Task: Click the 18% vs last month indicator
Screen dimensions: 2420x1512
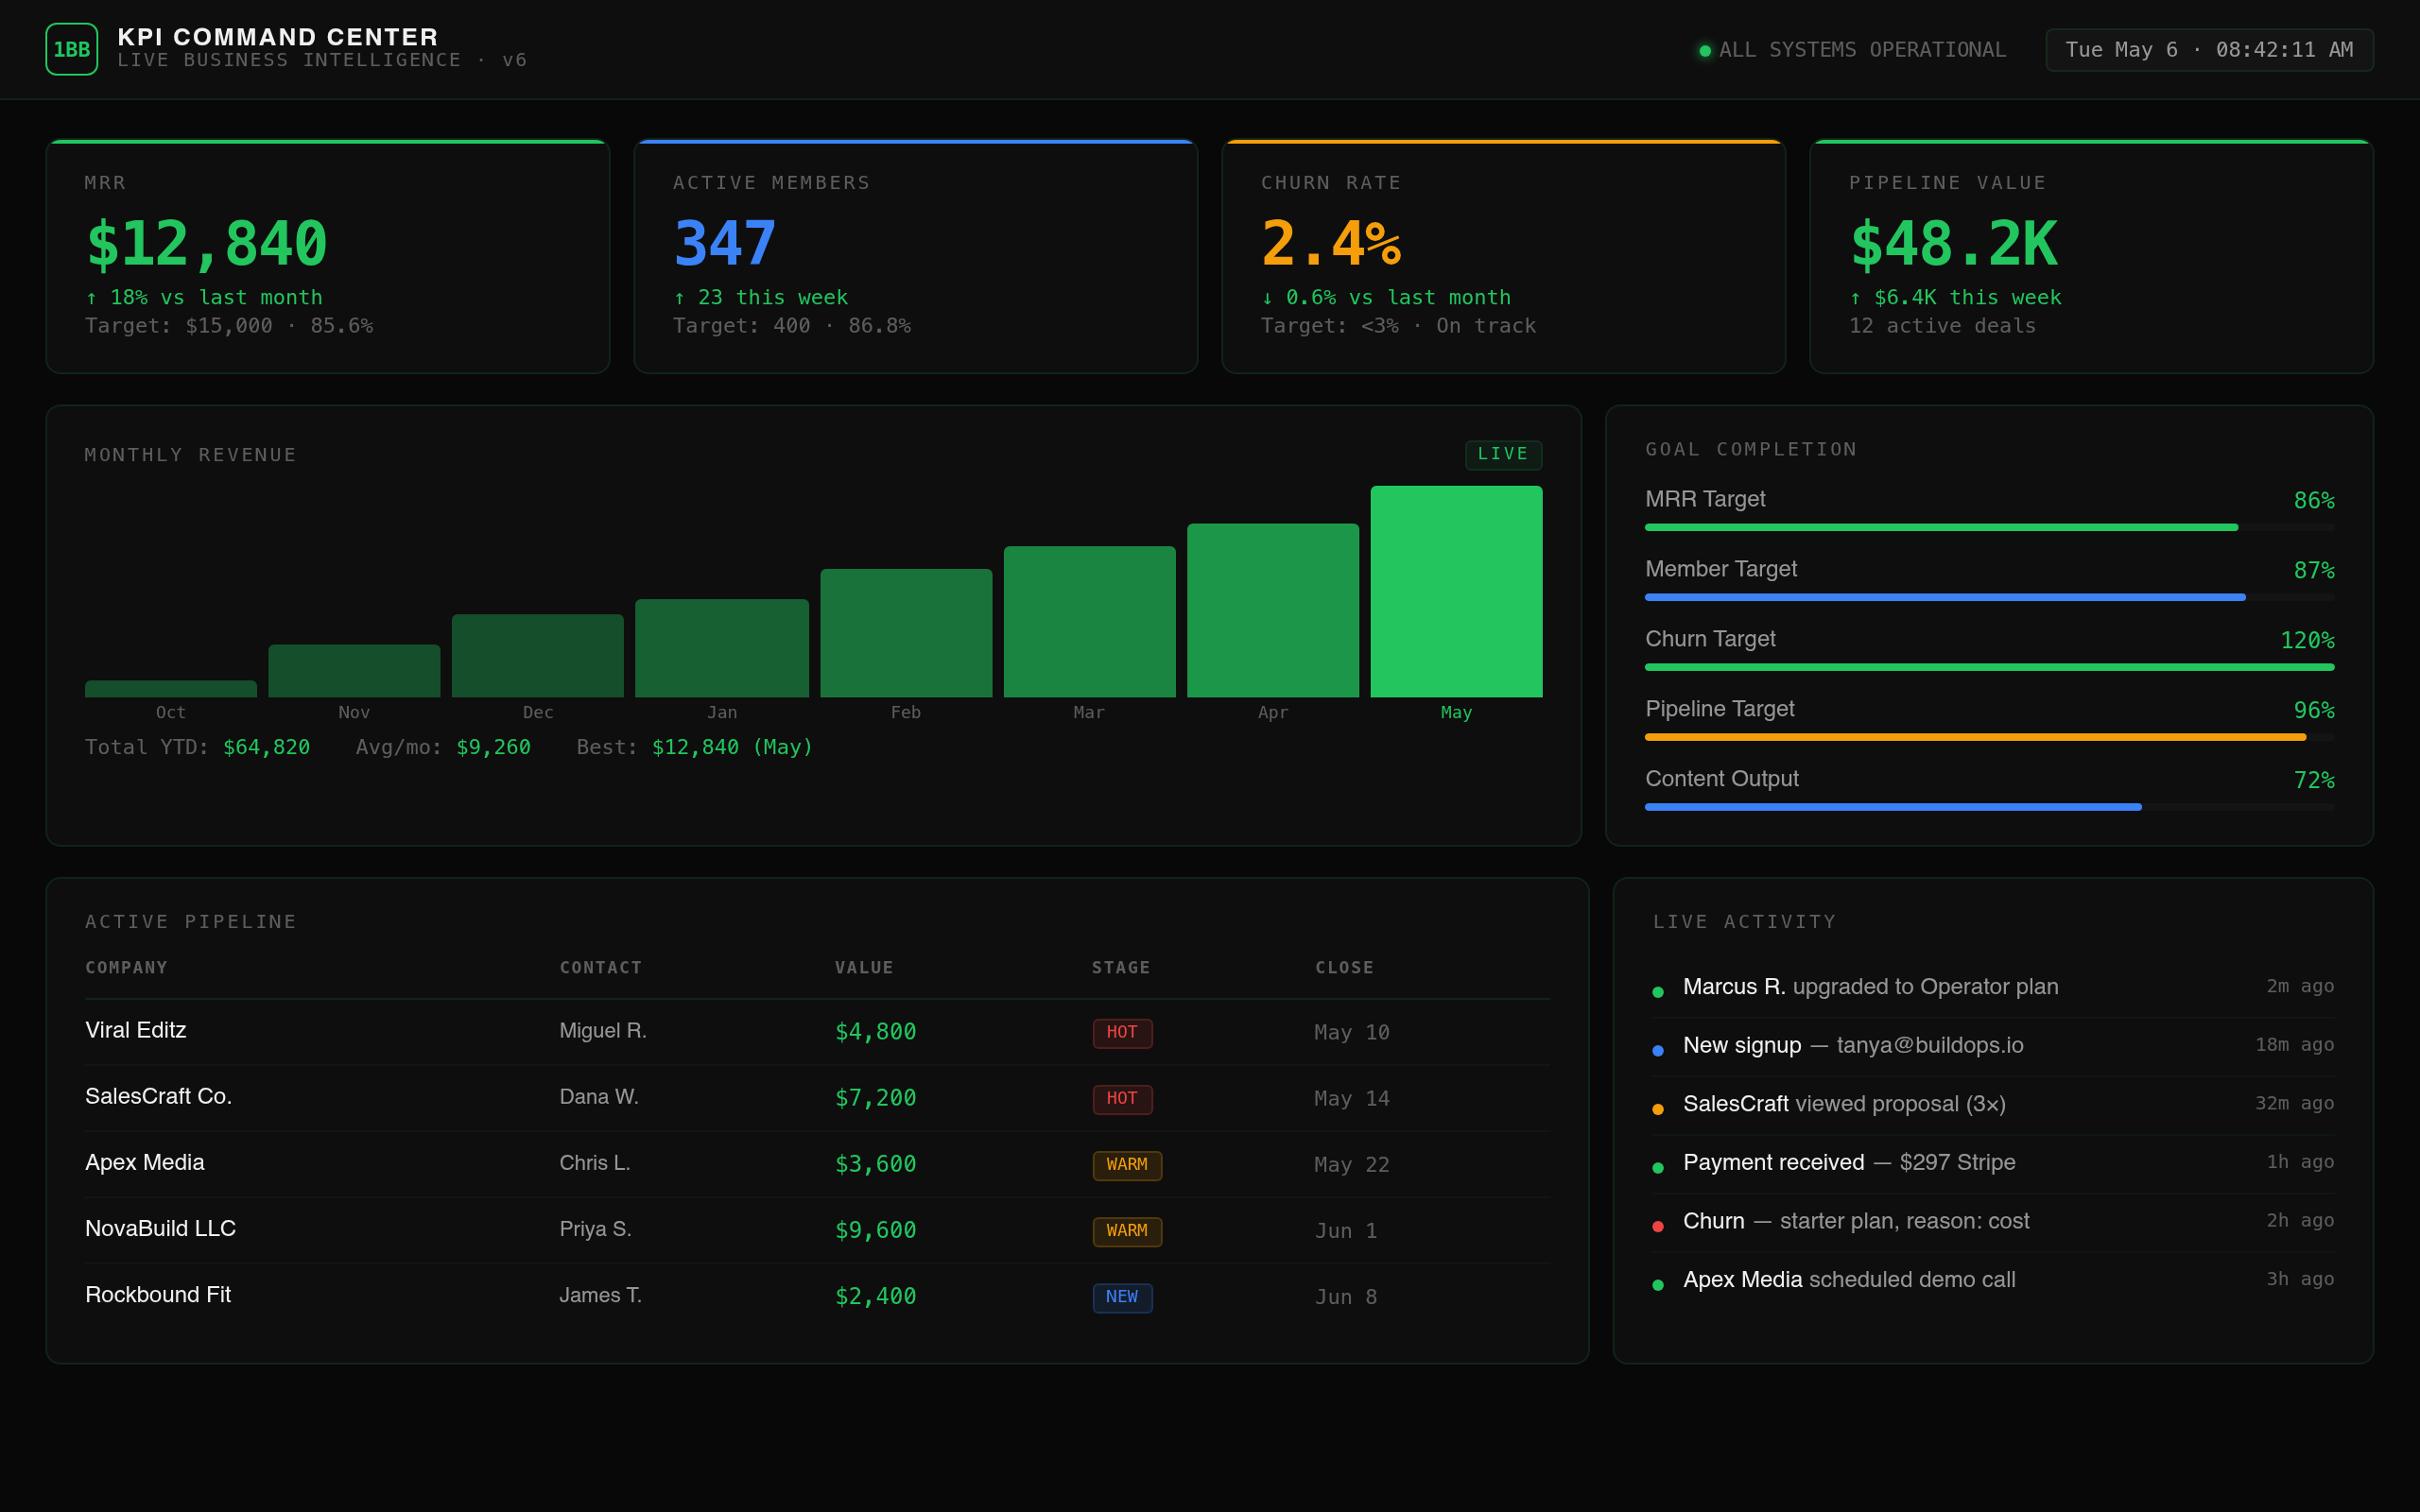Action: point(204,298)
